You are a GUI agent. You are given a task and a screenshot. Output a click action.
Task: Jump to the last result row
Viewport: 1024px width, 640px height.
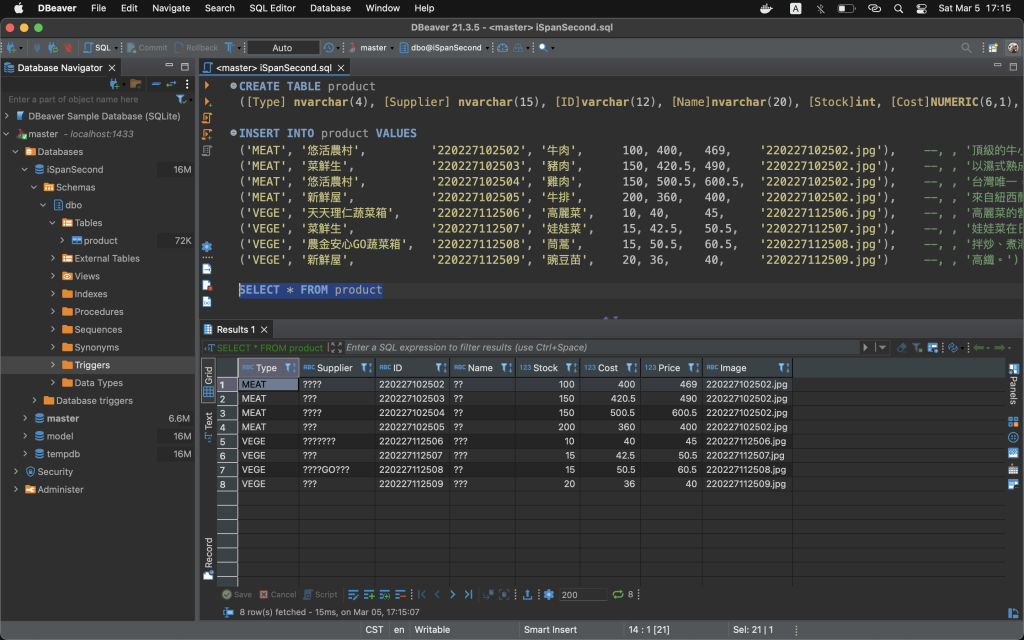click(x=468, y=594)
